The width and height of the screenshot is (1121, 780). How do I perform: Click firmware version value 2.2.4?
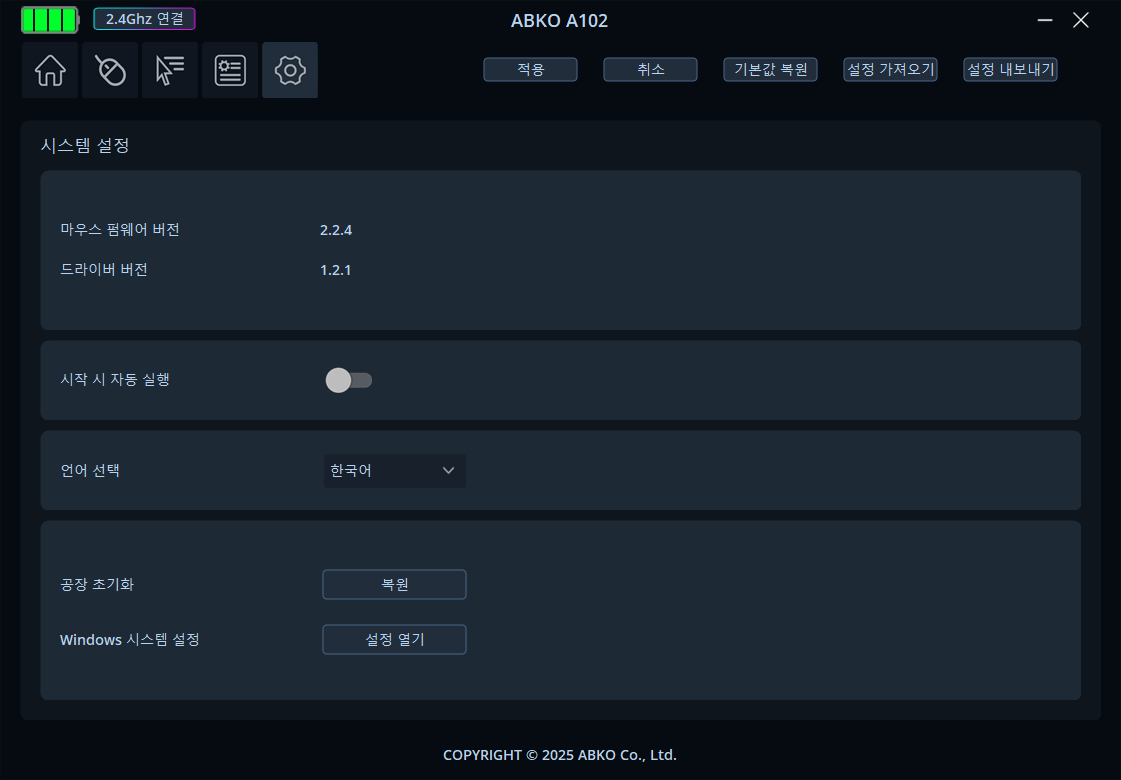336,230
